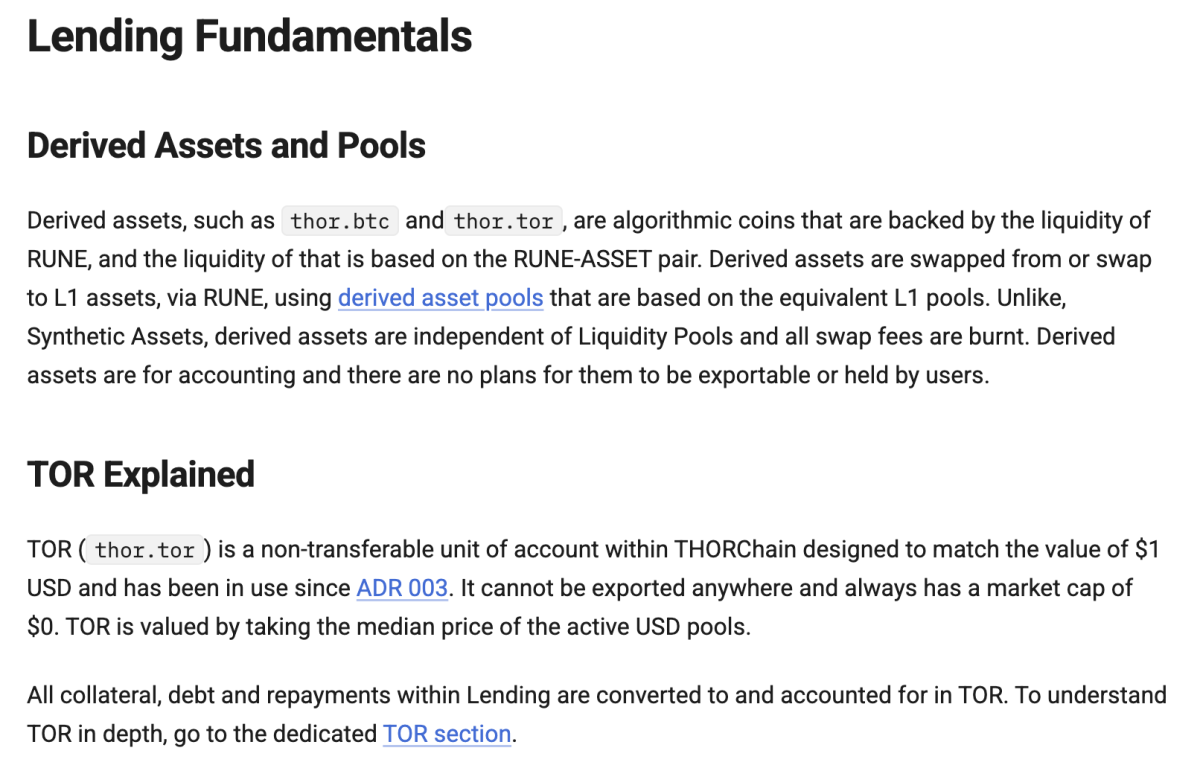Click the thor.btc inline code snippet
The image size is (1200, 768).
pos(340,220)
